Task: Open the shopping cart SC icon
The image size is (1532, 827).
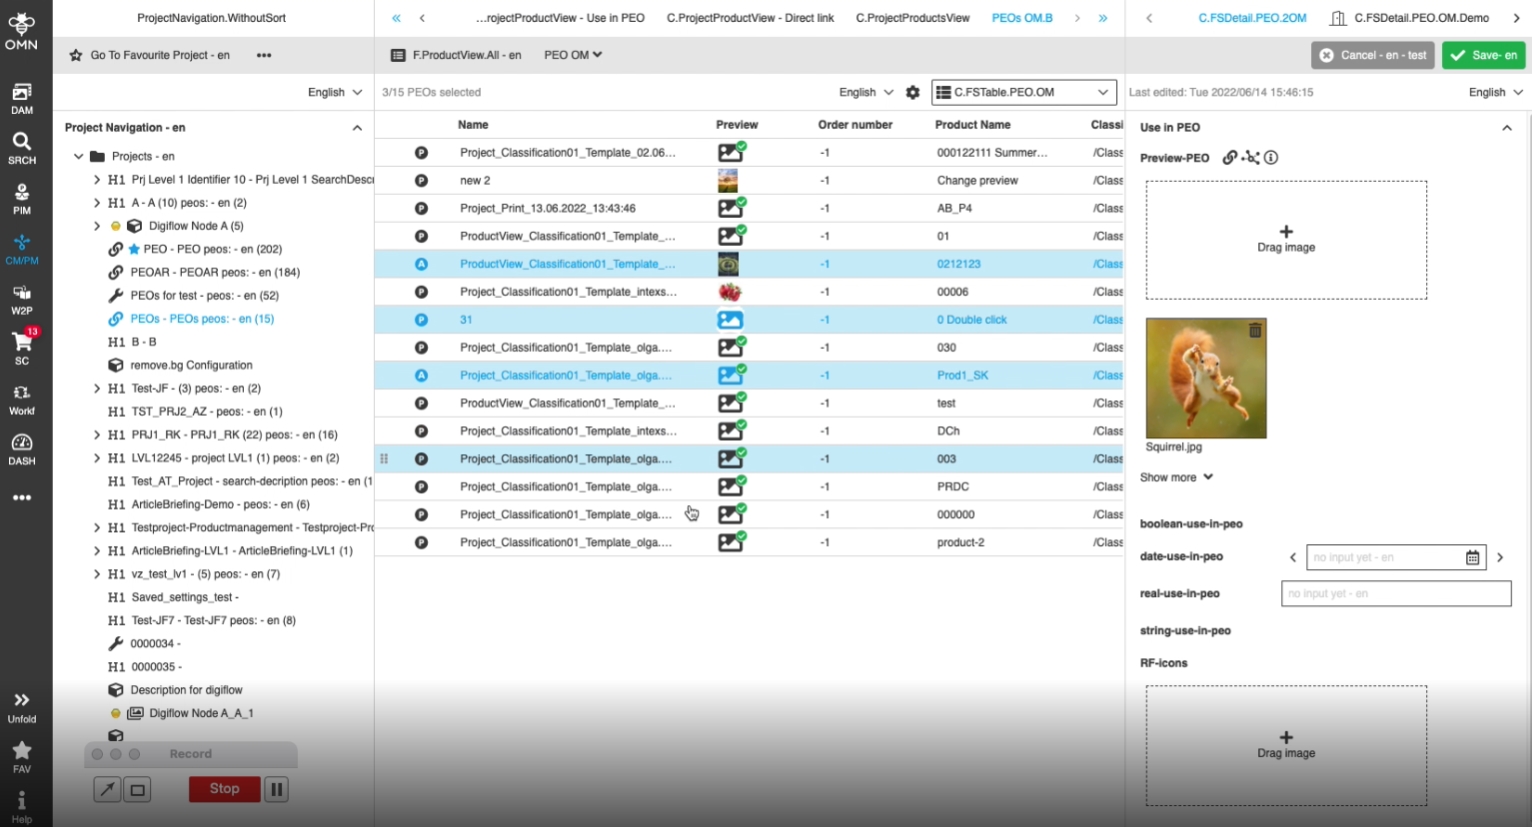Action: tap(21, 347)
